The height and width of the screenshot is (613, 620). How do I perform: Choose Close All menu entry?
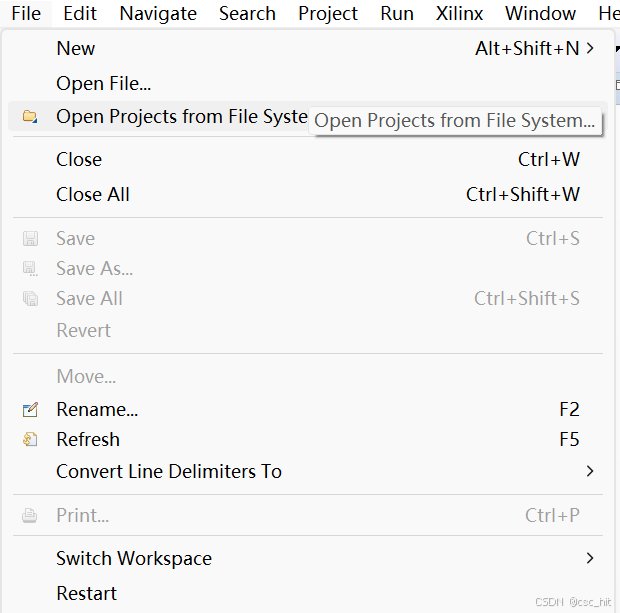tap(93, 194)
